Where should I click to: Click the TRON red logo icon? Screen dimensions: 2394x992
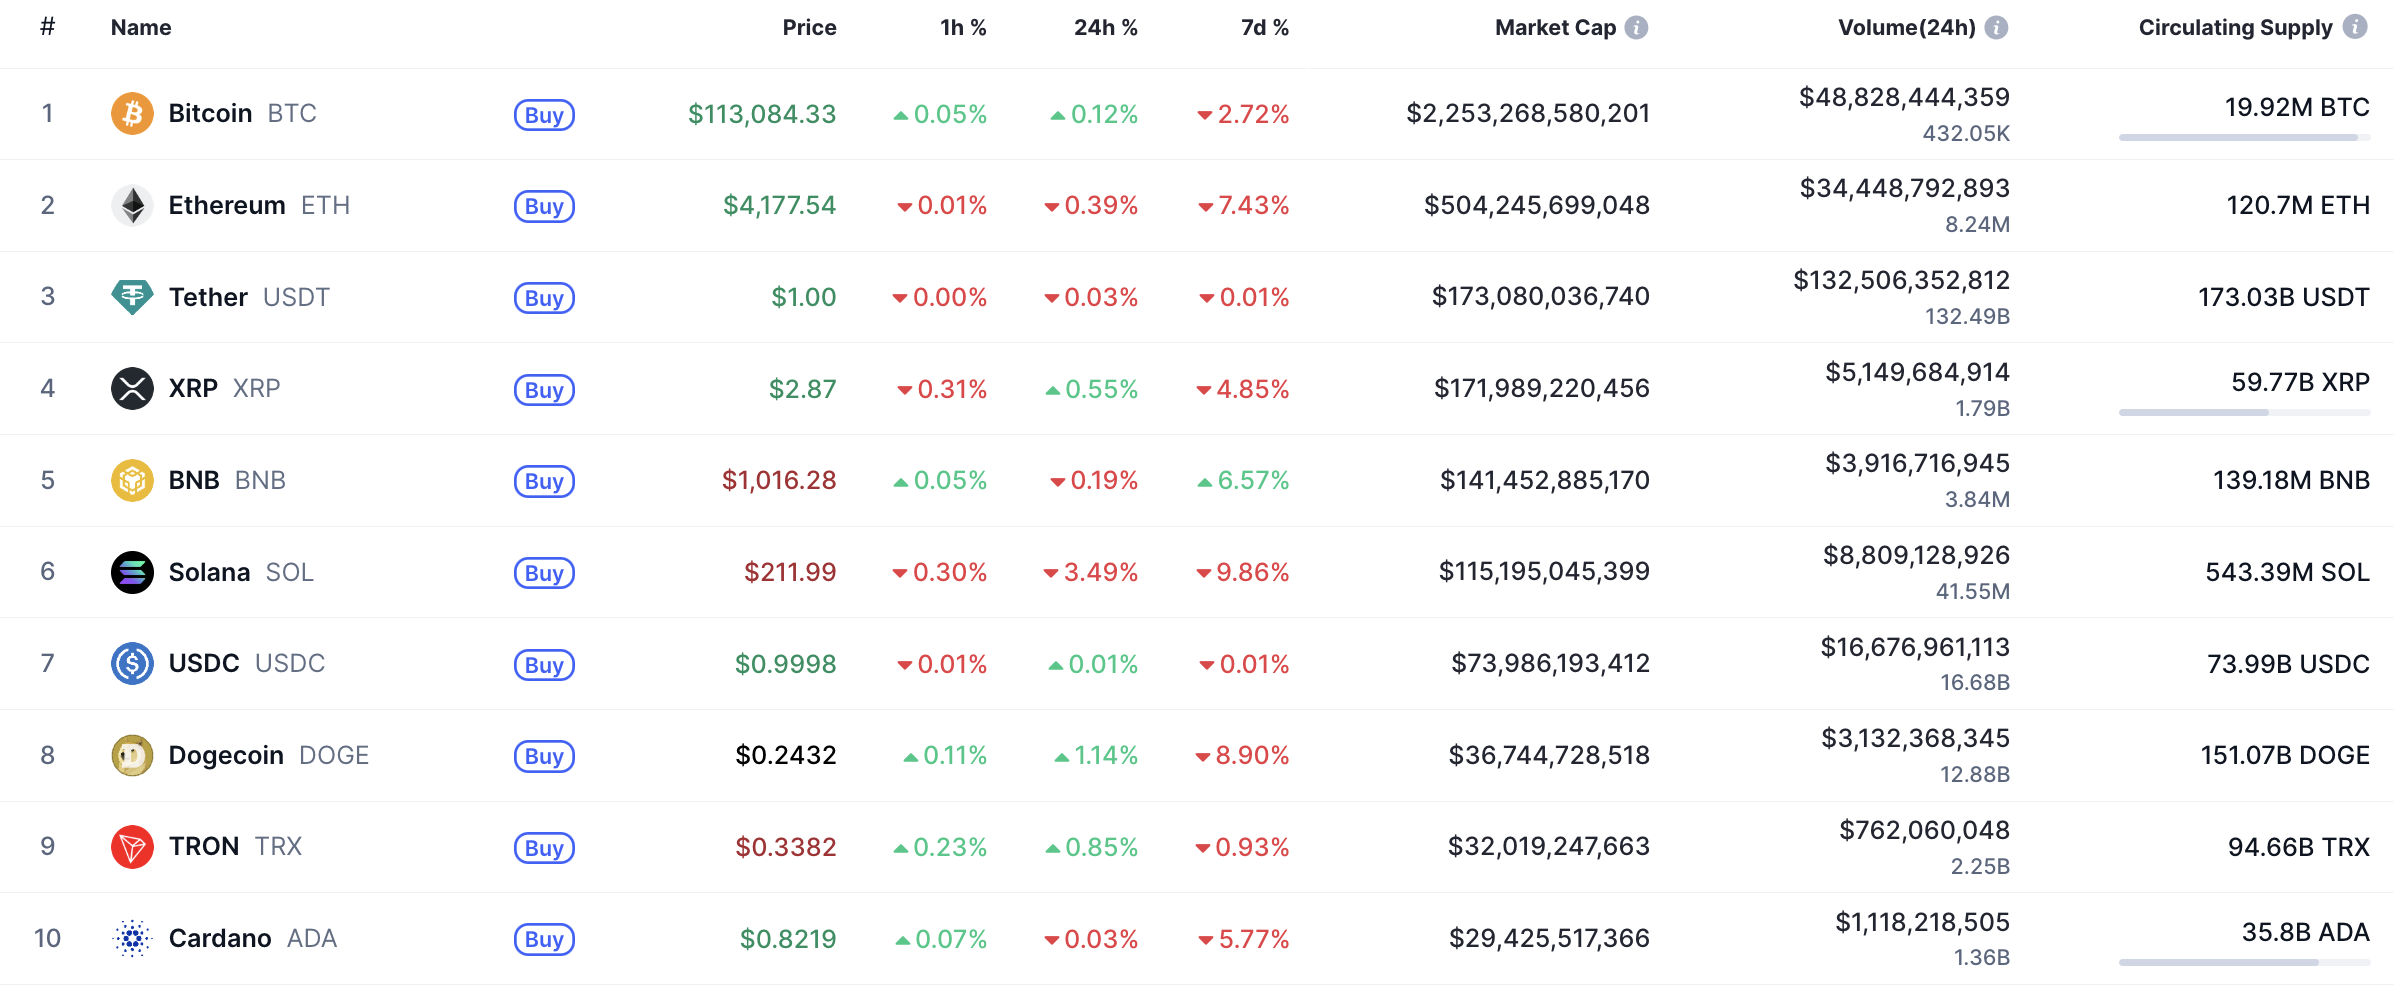(132, 847)
